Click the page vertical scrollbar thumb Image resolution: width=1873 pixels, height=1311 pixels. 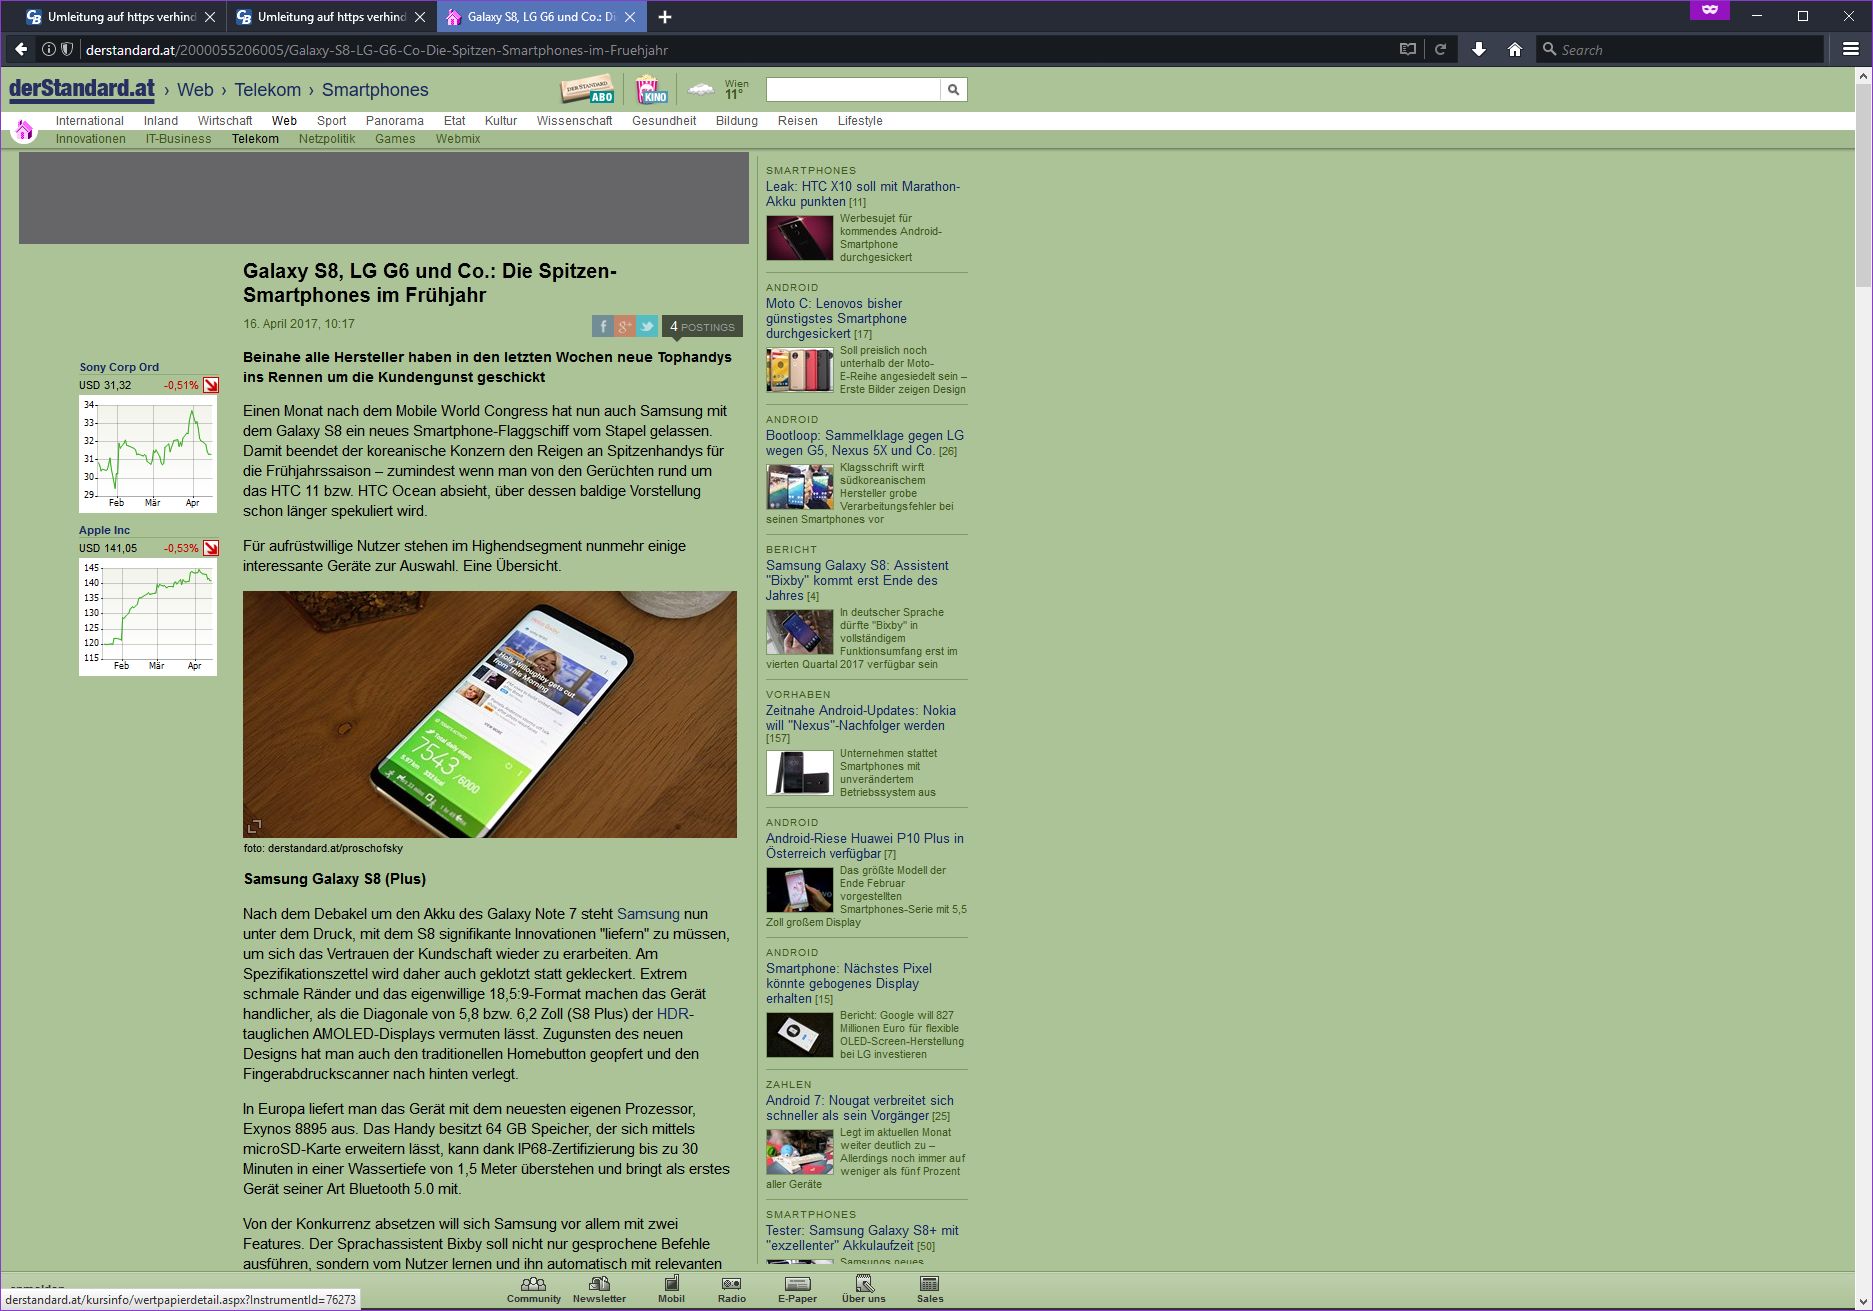(1863, 185)
